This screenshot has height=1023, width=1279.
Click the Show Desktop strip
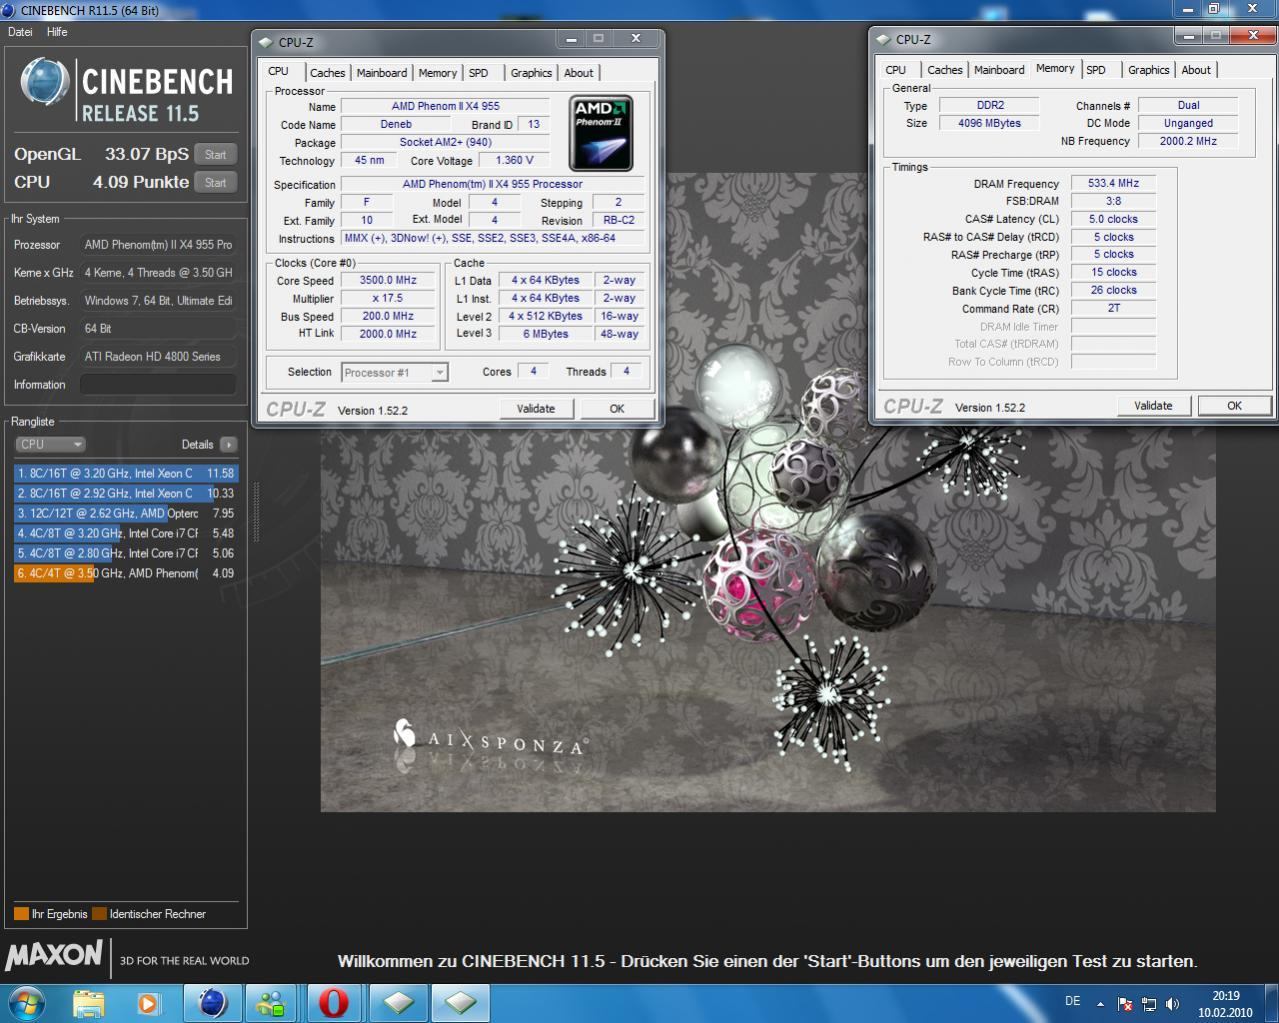tap(1272, 1003)
